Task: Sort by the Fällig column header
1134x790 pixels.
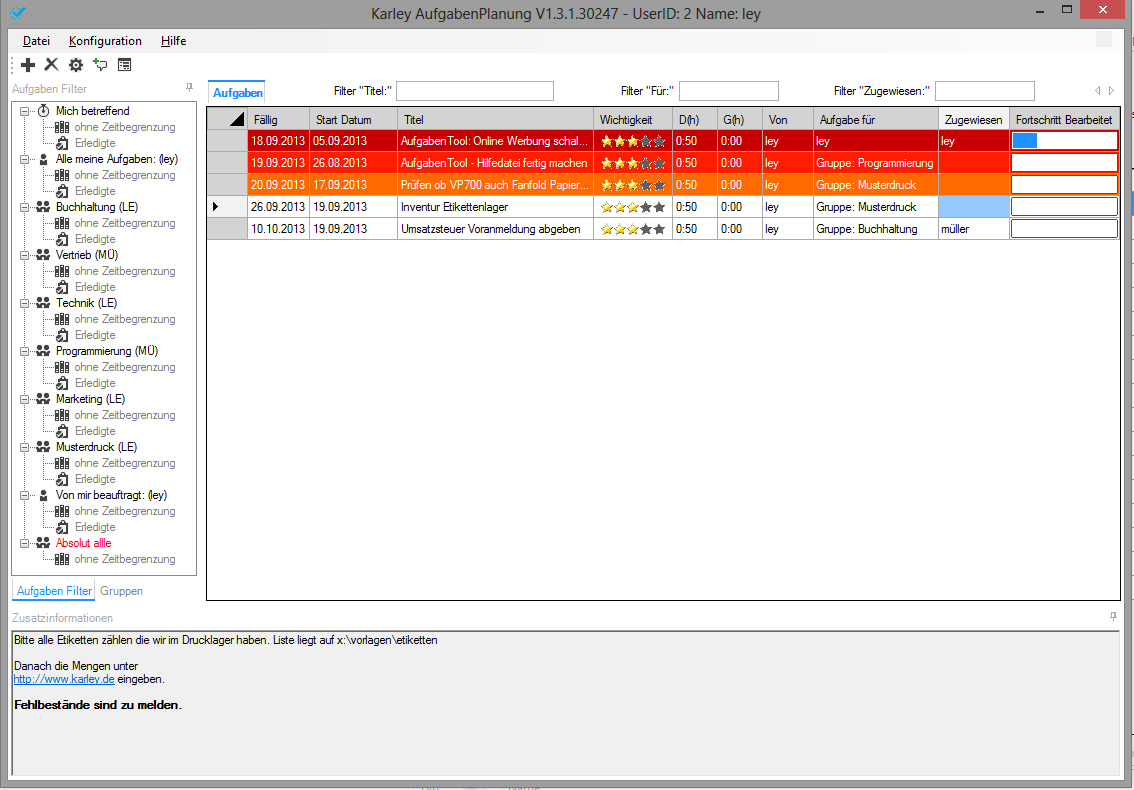Action: (278, 119)
